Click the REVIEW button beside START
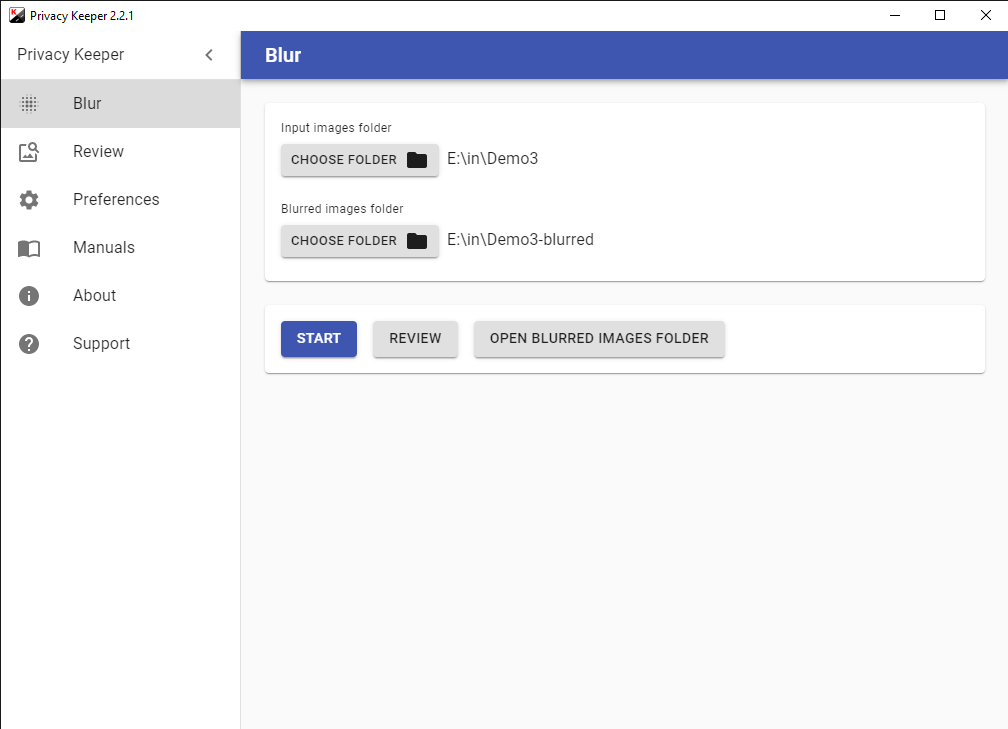Viewport: 1008px width, 729px height. 415,339
